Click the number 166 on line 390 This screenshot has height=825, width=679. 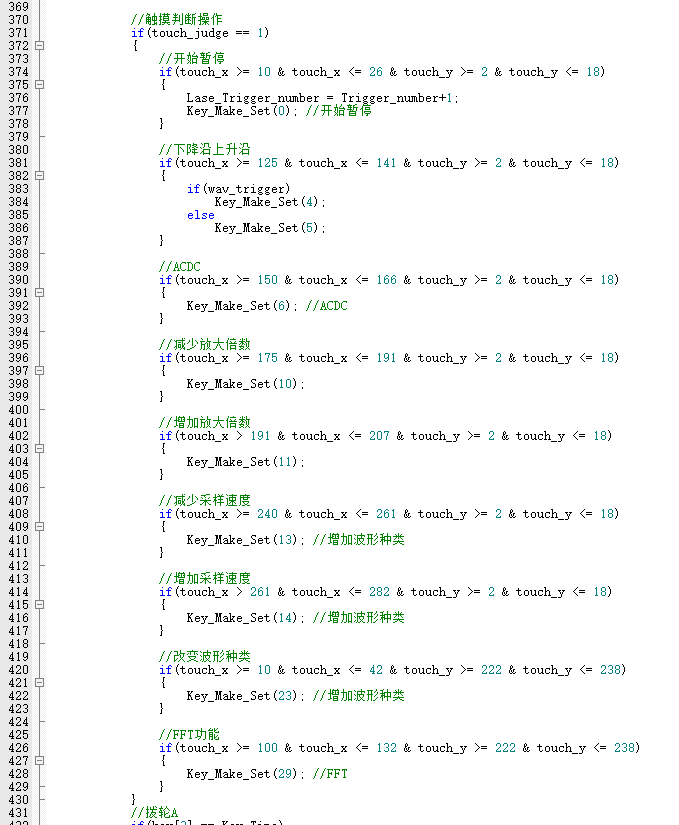point(386,280)
